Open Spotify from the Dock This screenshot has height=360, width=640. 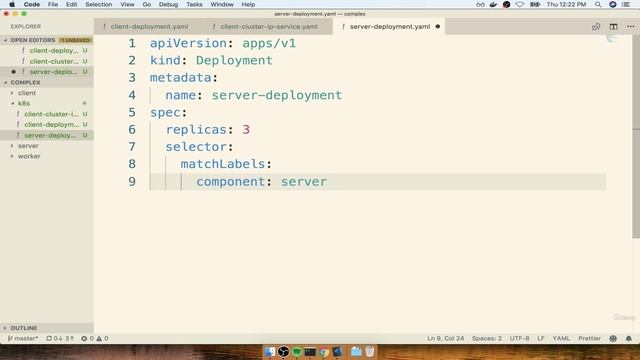(297, 351)
